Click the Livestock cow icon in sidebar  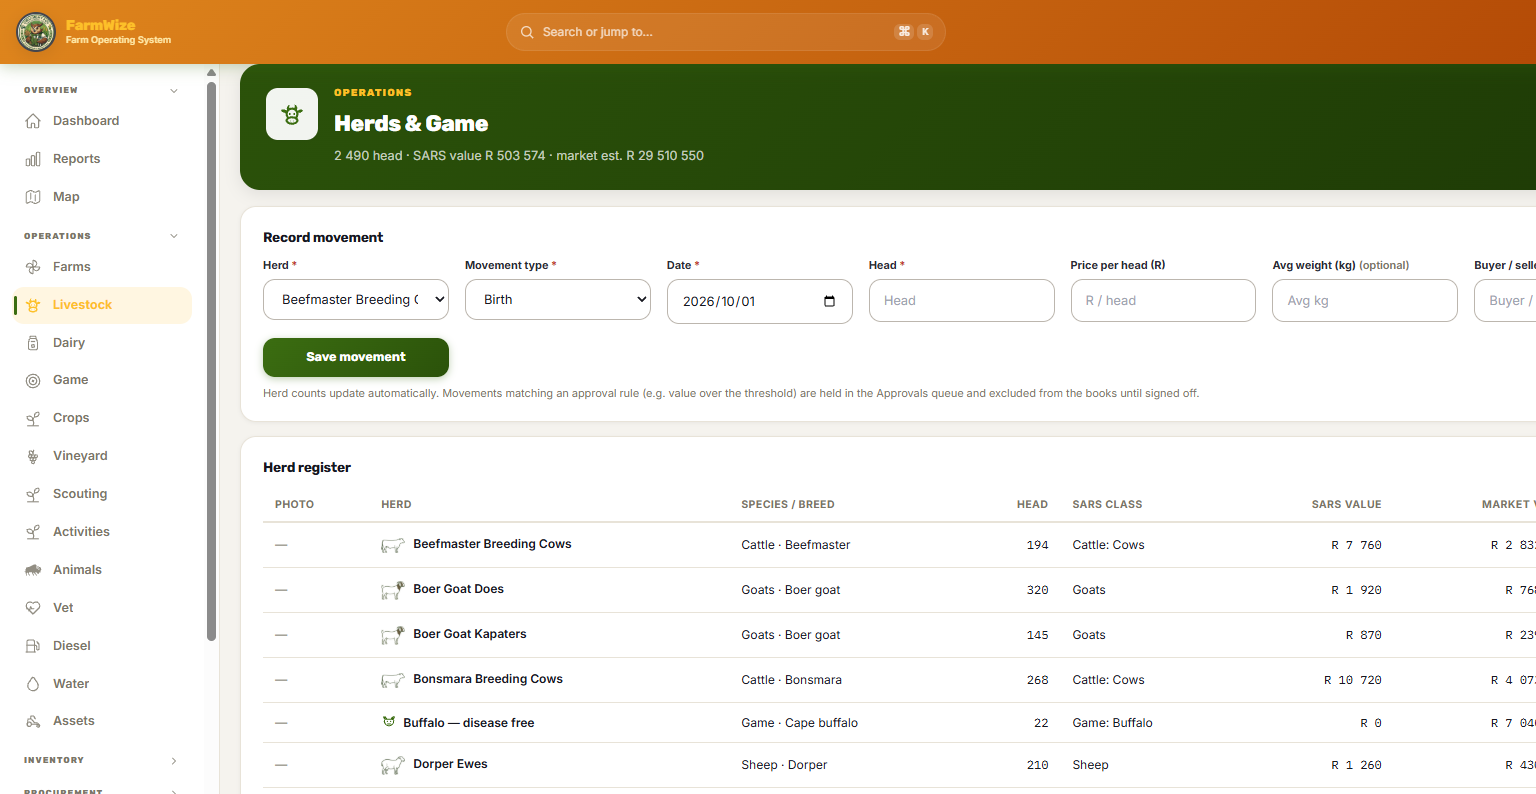33,305
